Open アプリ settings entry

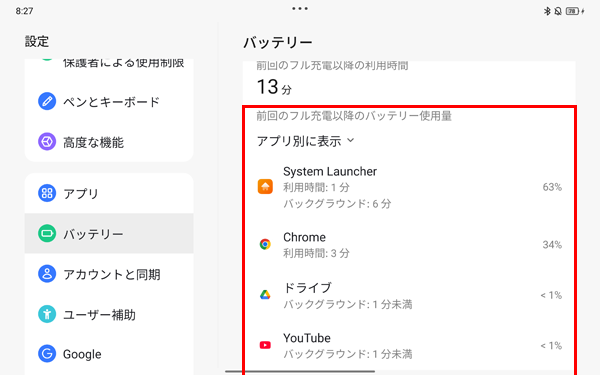click(109, 193)
